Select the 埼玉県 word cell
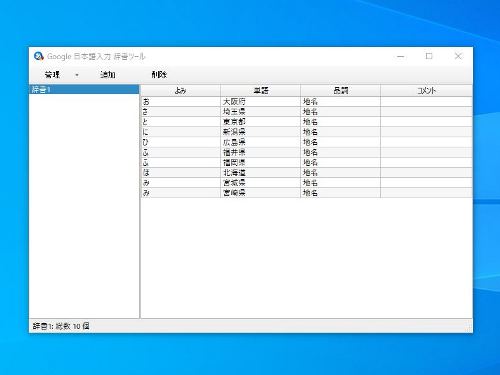This screenshot has width=500, height=375. (x=260, y=112)
